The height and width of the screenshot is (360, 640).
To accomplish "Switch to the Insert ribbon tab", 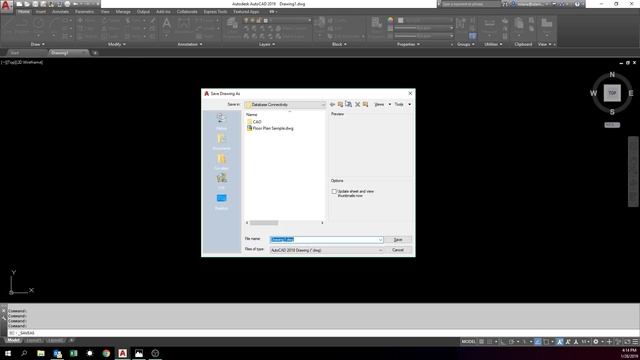I will click(41, 12).
